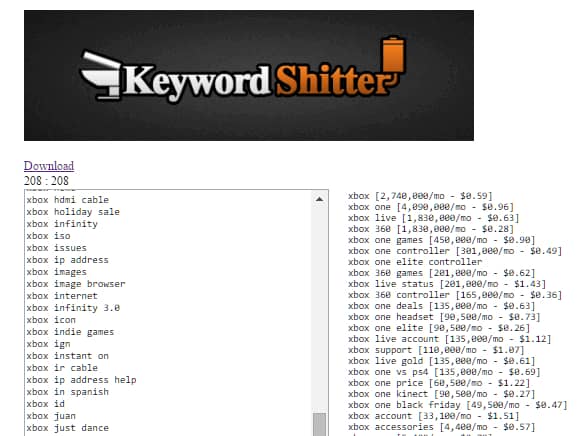Click 'xbox one controller [301,000/mo' row
The height and width of the screenshot is (436, 583).
455,251
